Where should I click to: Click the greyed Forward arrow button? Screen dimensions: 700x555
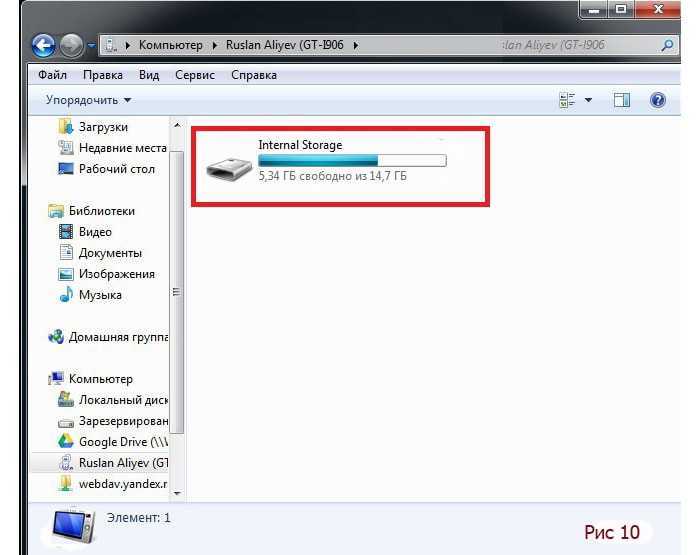point(71,45)
